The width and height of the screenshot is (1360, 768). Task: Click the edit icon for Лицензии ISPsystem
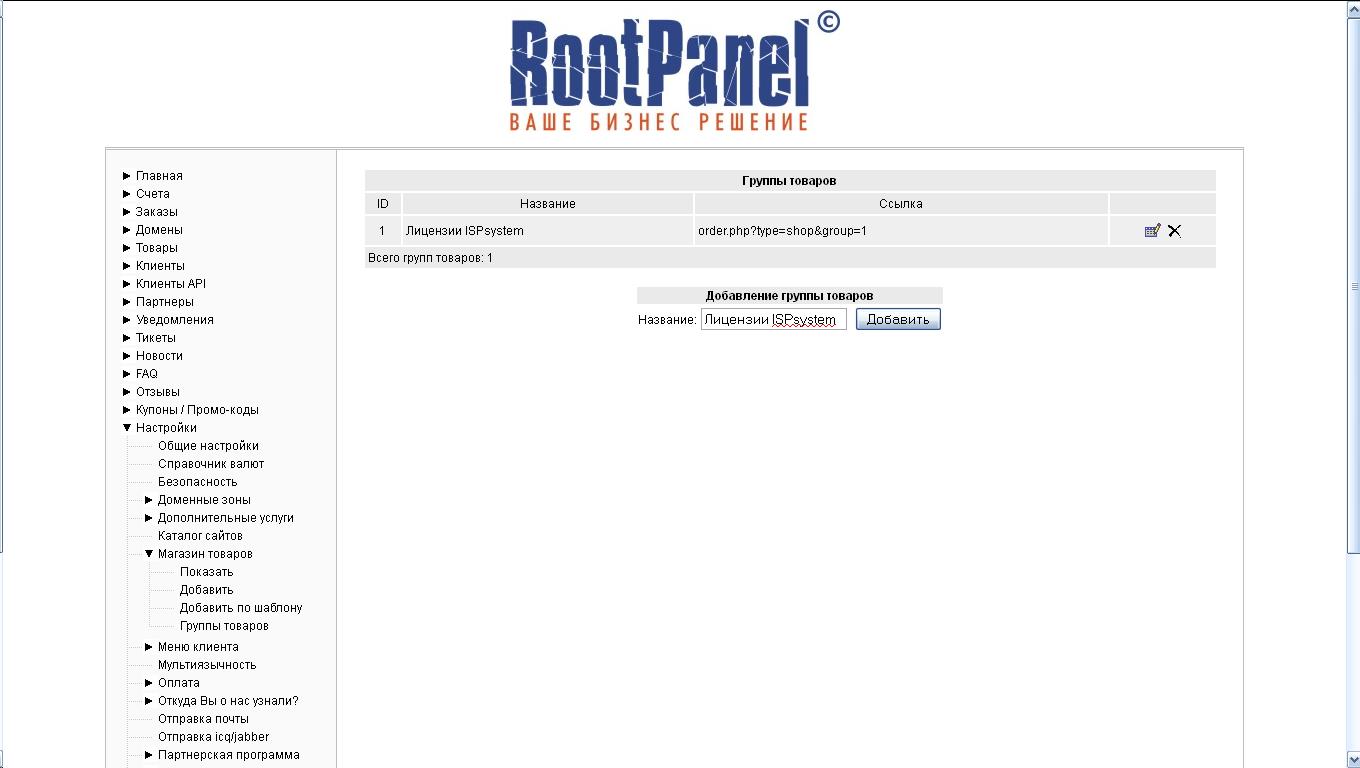pyautogui.click(x=1152, y=231)
